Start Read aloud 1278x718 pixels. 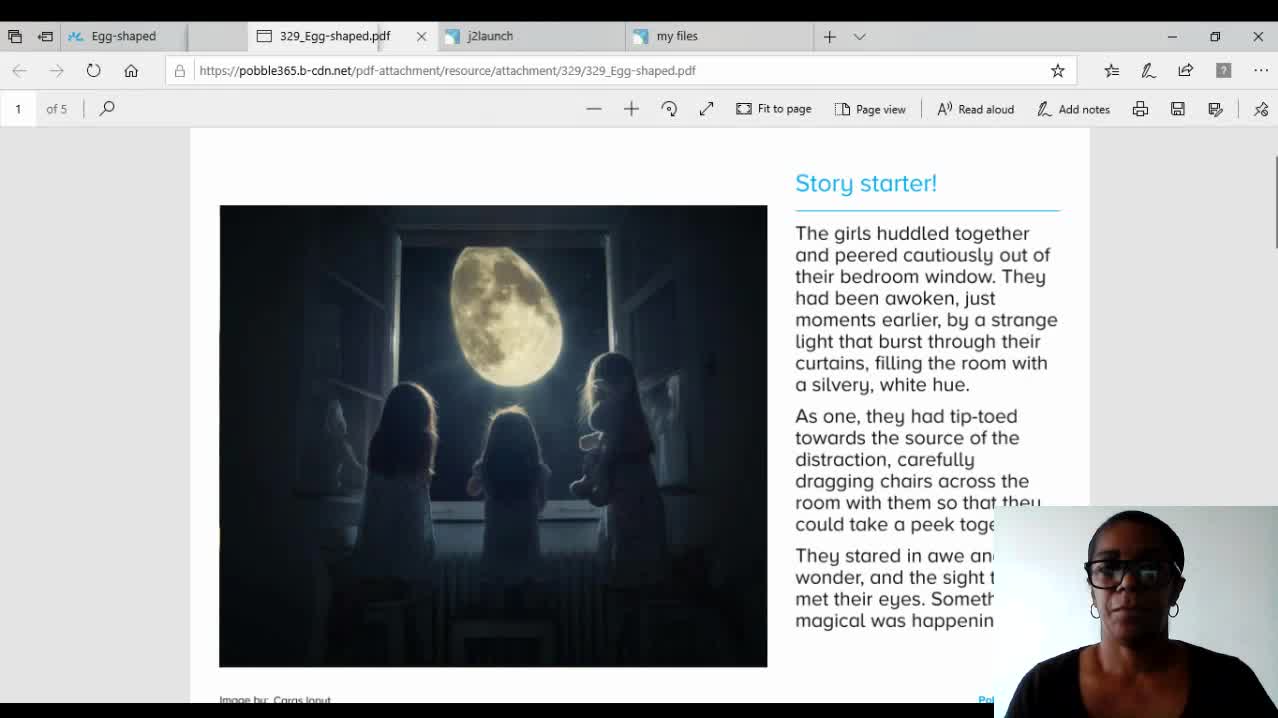[x=975, y=109]
